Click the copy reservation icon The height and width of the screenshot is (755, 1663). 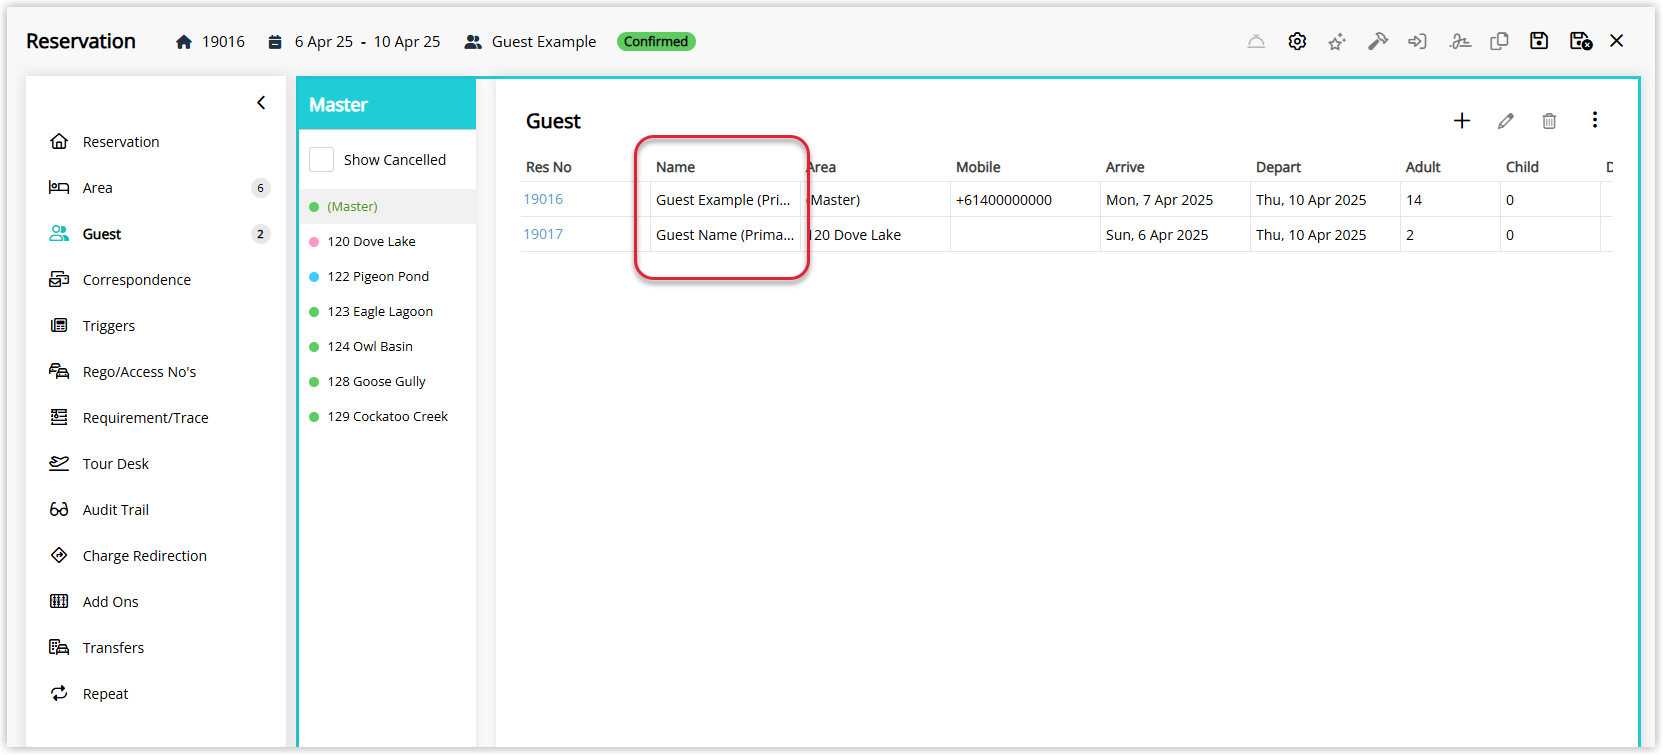click(1499, 41)
